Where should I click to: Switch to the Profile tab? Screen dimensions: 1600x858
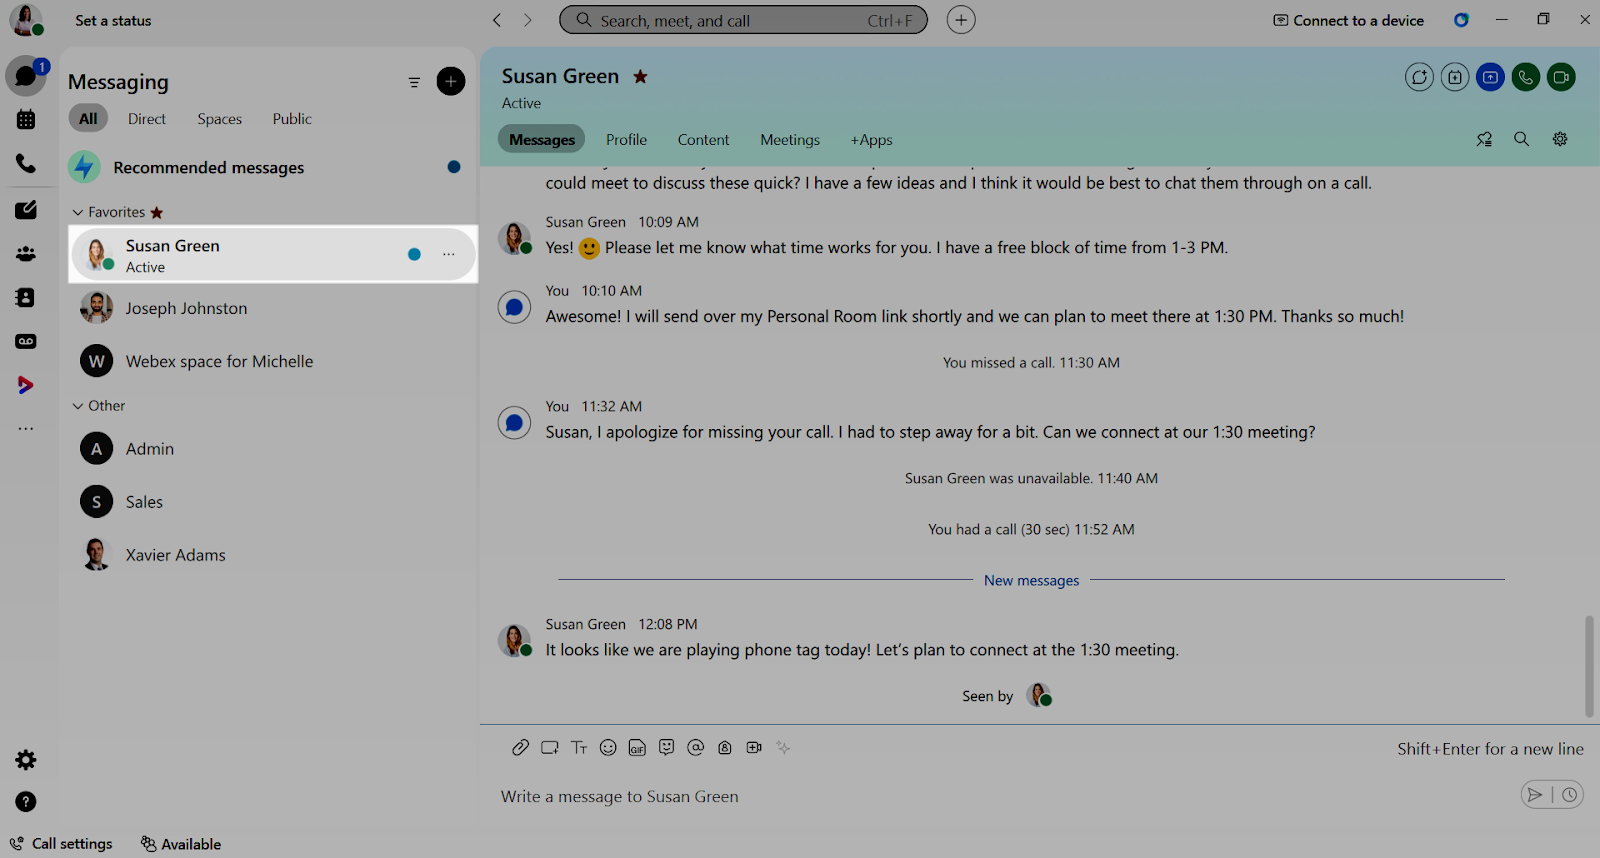627,140
